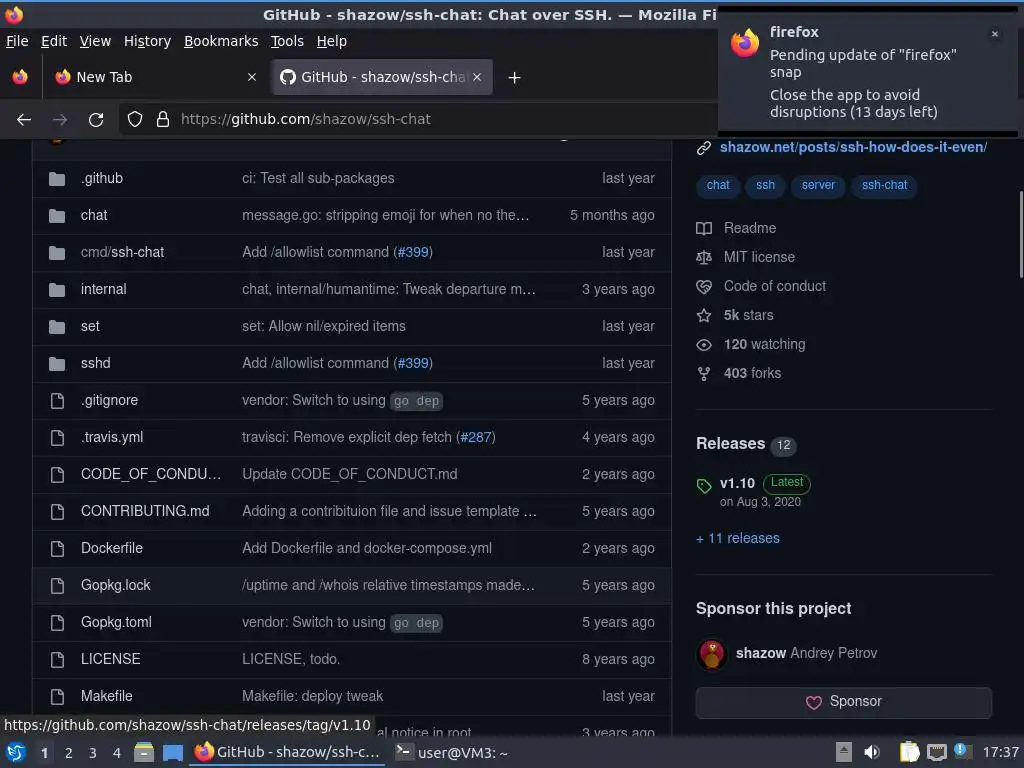Open the set folder
Screen dimensions: 1024x768
point(90,327)
